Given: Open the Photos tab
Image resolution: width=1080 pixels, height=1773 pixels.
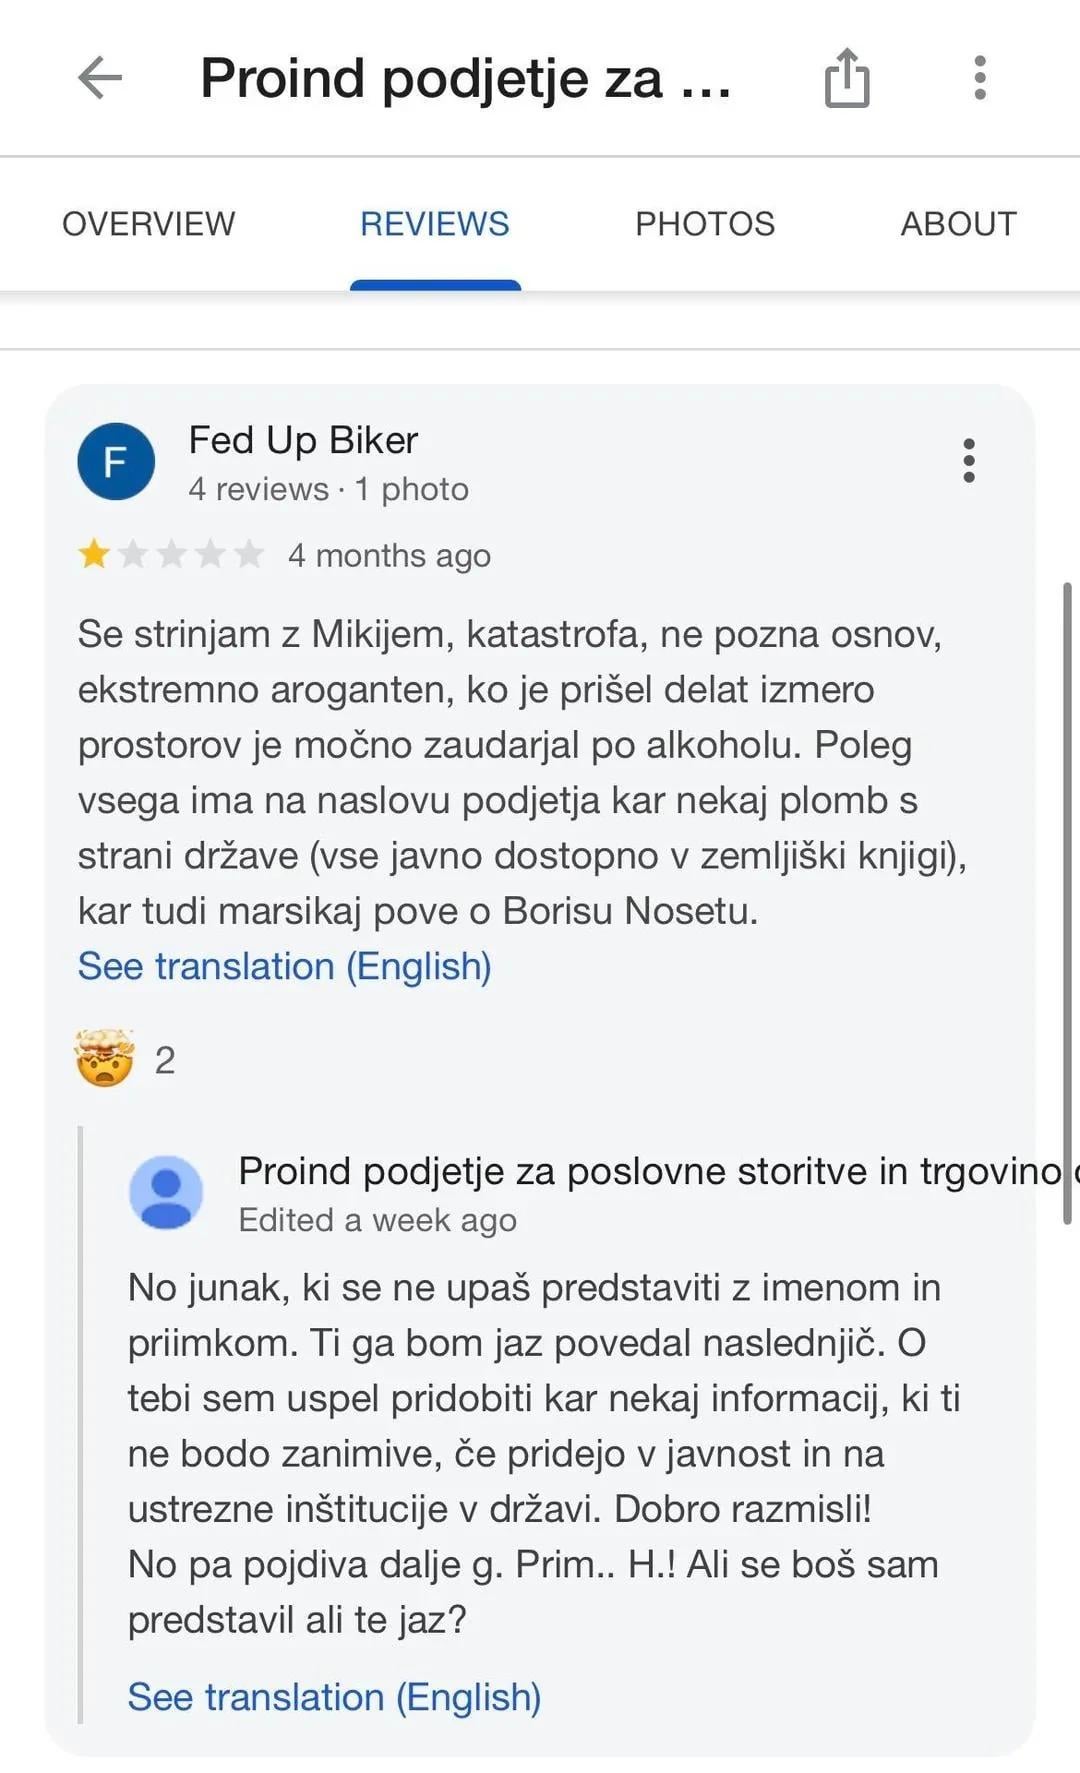Looking at the screenshot, I should tap(705, 224).
